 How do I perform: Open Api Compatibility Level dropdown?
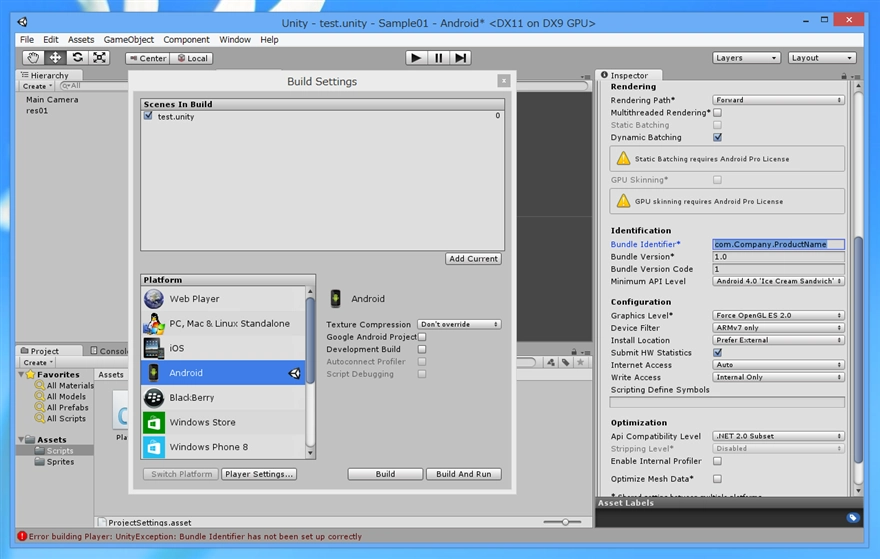pyautogui.click(x=778, y=436)
